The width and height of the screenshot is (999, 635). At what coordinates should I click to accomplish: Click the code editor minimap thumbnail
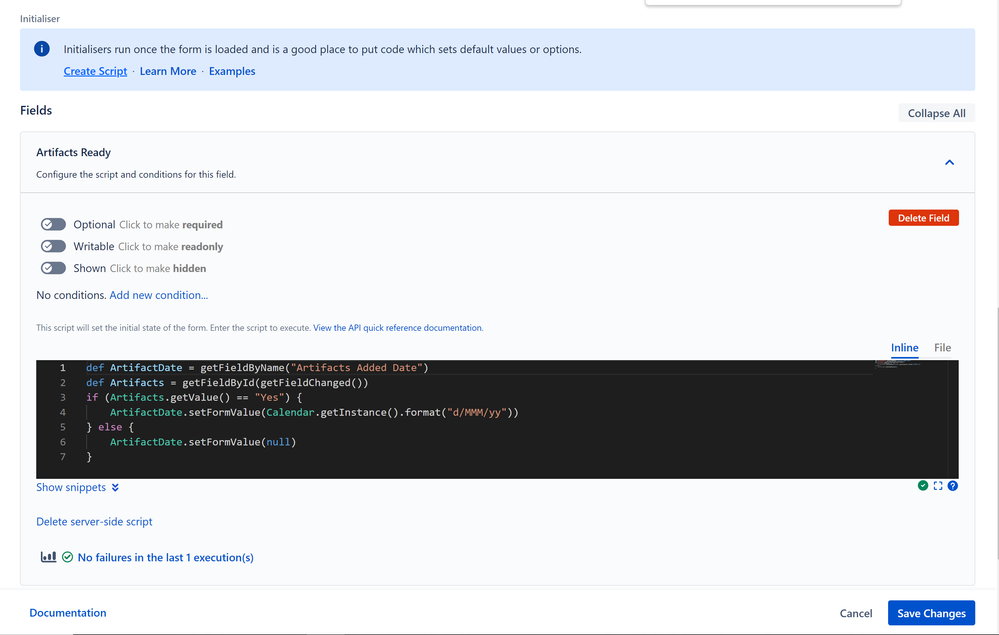(x=897, y=365)
